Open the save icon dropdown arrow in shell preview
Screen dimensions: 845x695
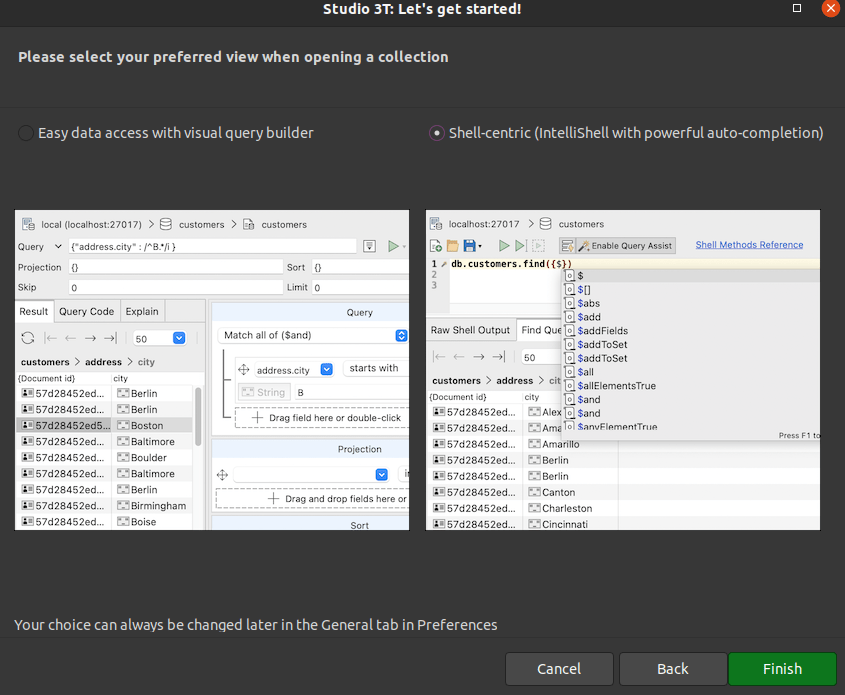point(480,246)
